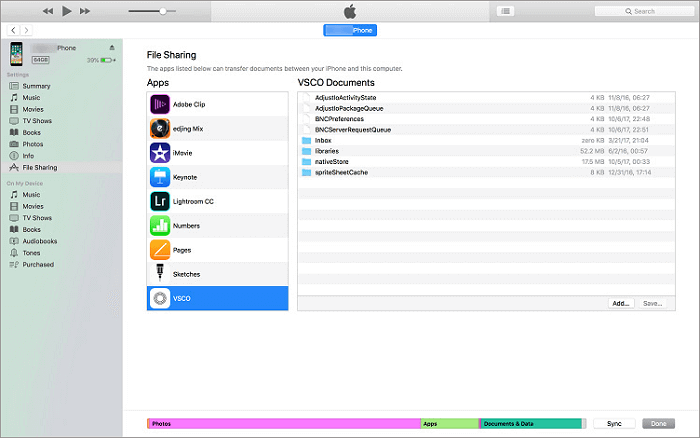Eject the iPhone from the sidebar
Screen dimensions: 700x438
111,48
